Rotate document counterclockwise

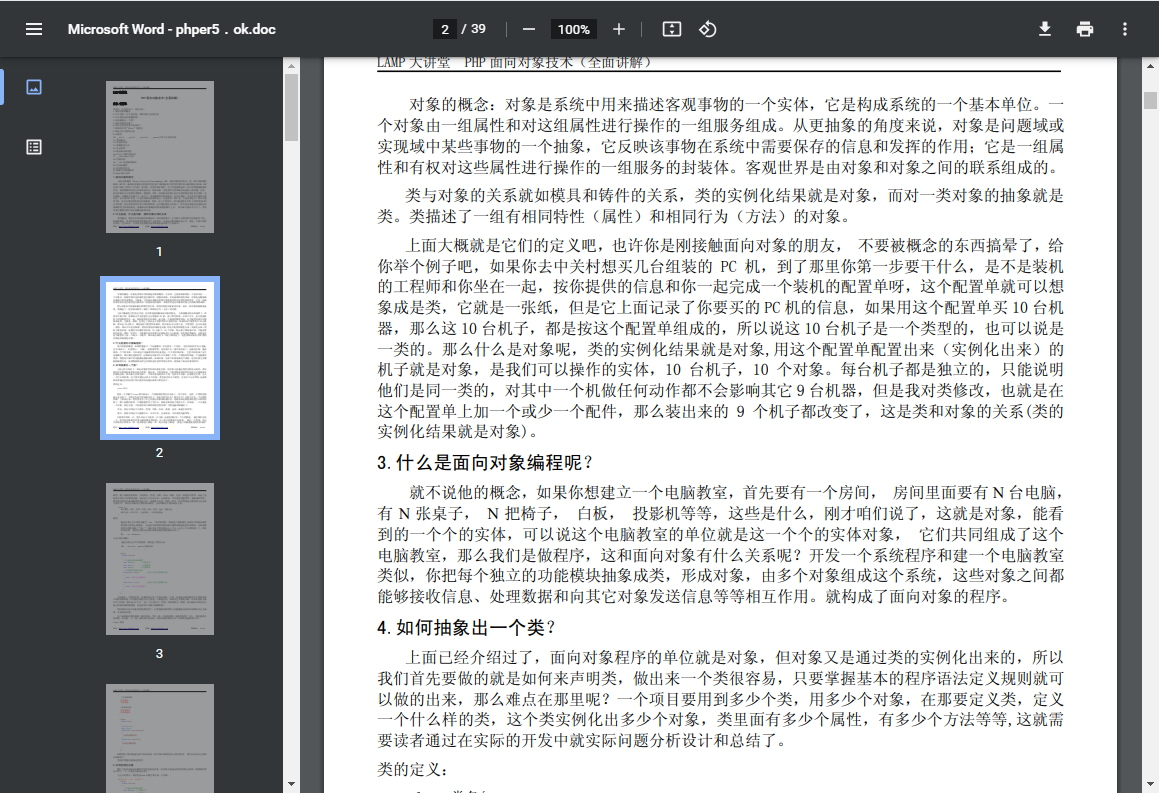(x=707, y=30)
